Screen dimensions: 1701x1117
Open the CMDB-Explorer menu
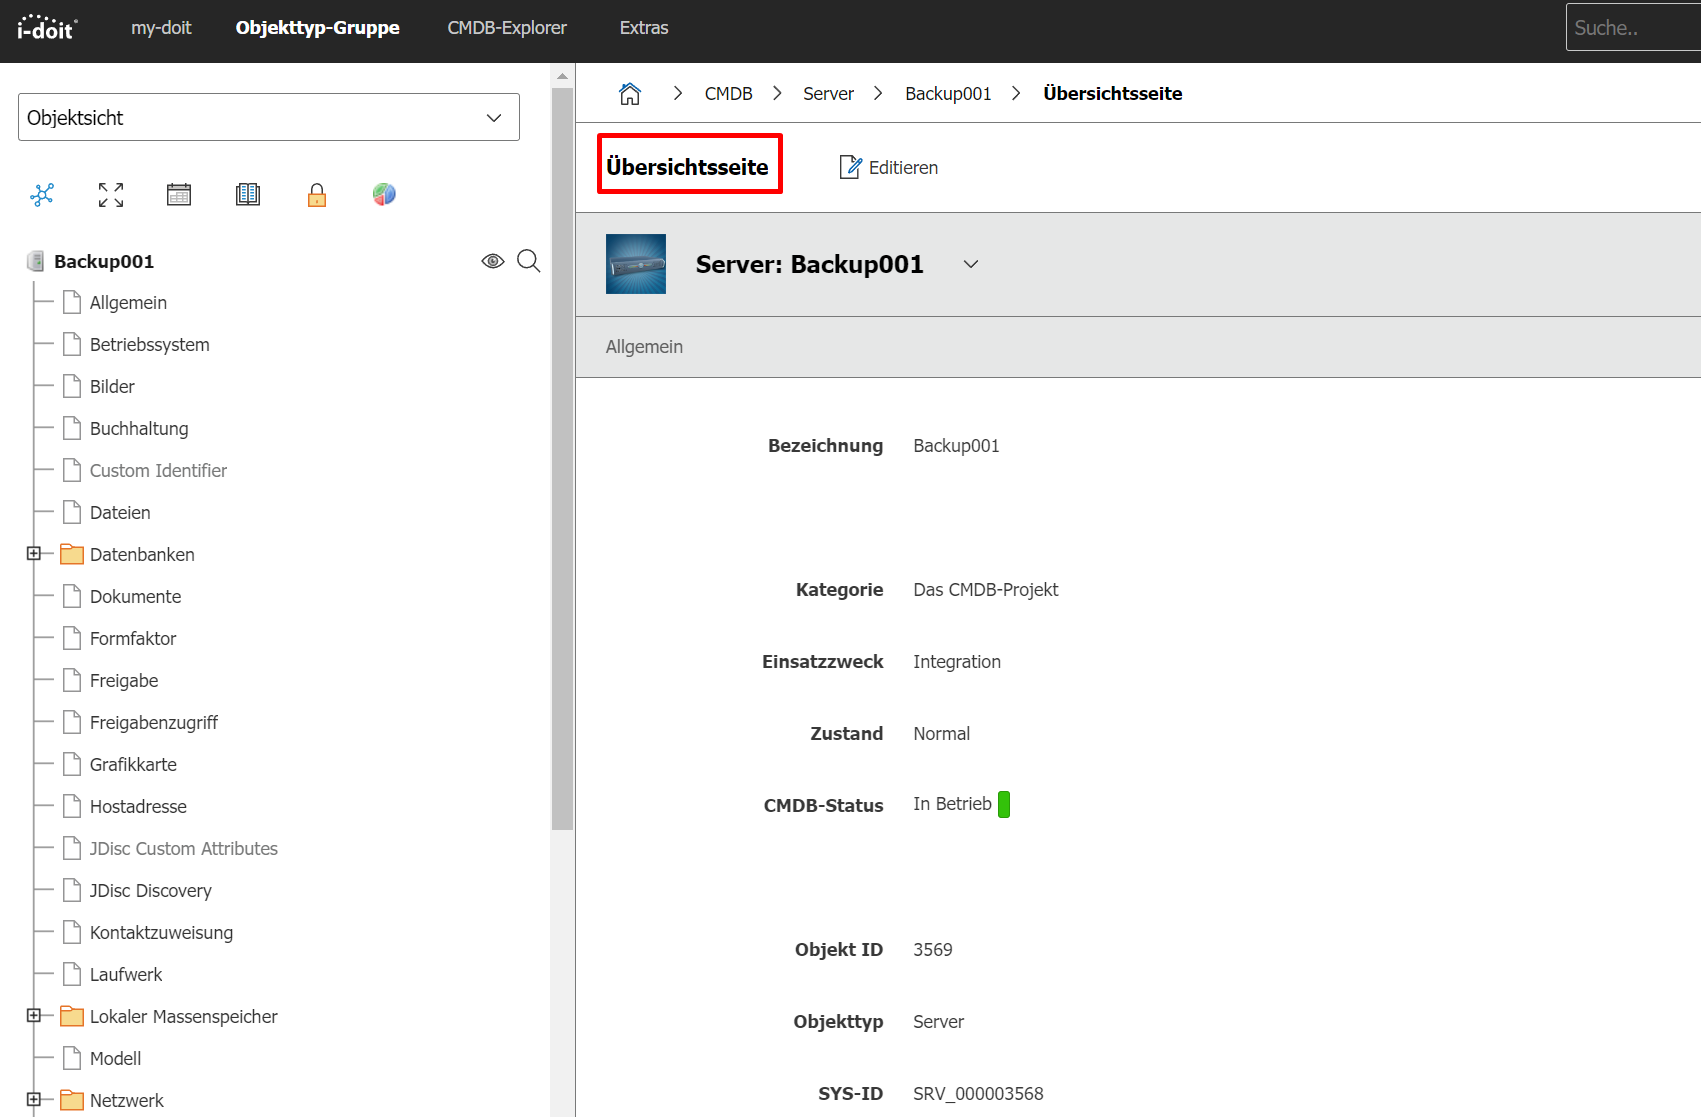(507, 28)
